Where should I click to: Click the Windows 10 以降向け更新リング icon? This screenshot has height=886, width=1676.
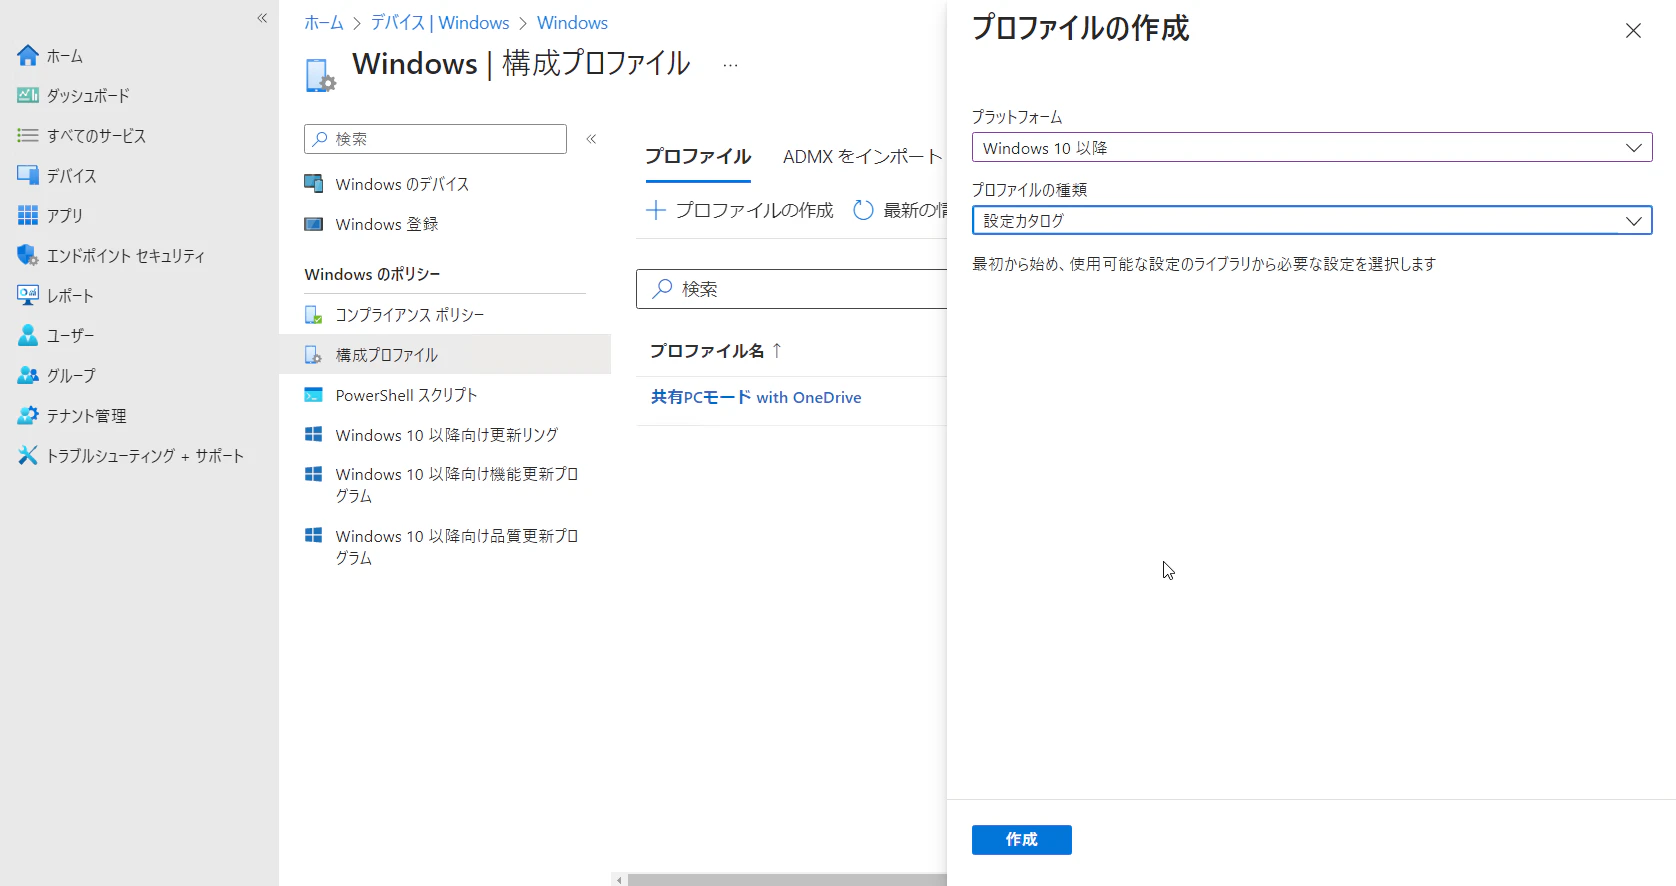[x=314, y=435]
